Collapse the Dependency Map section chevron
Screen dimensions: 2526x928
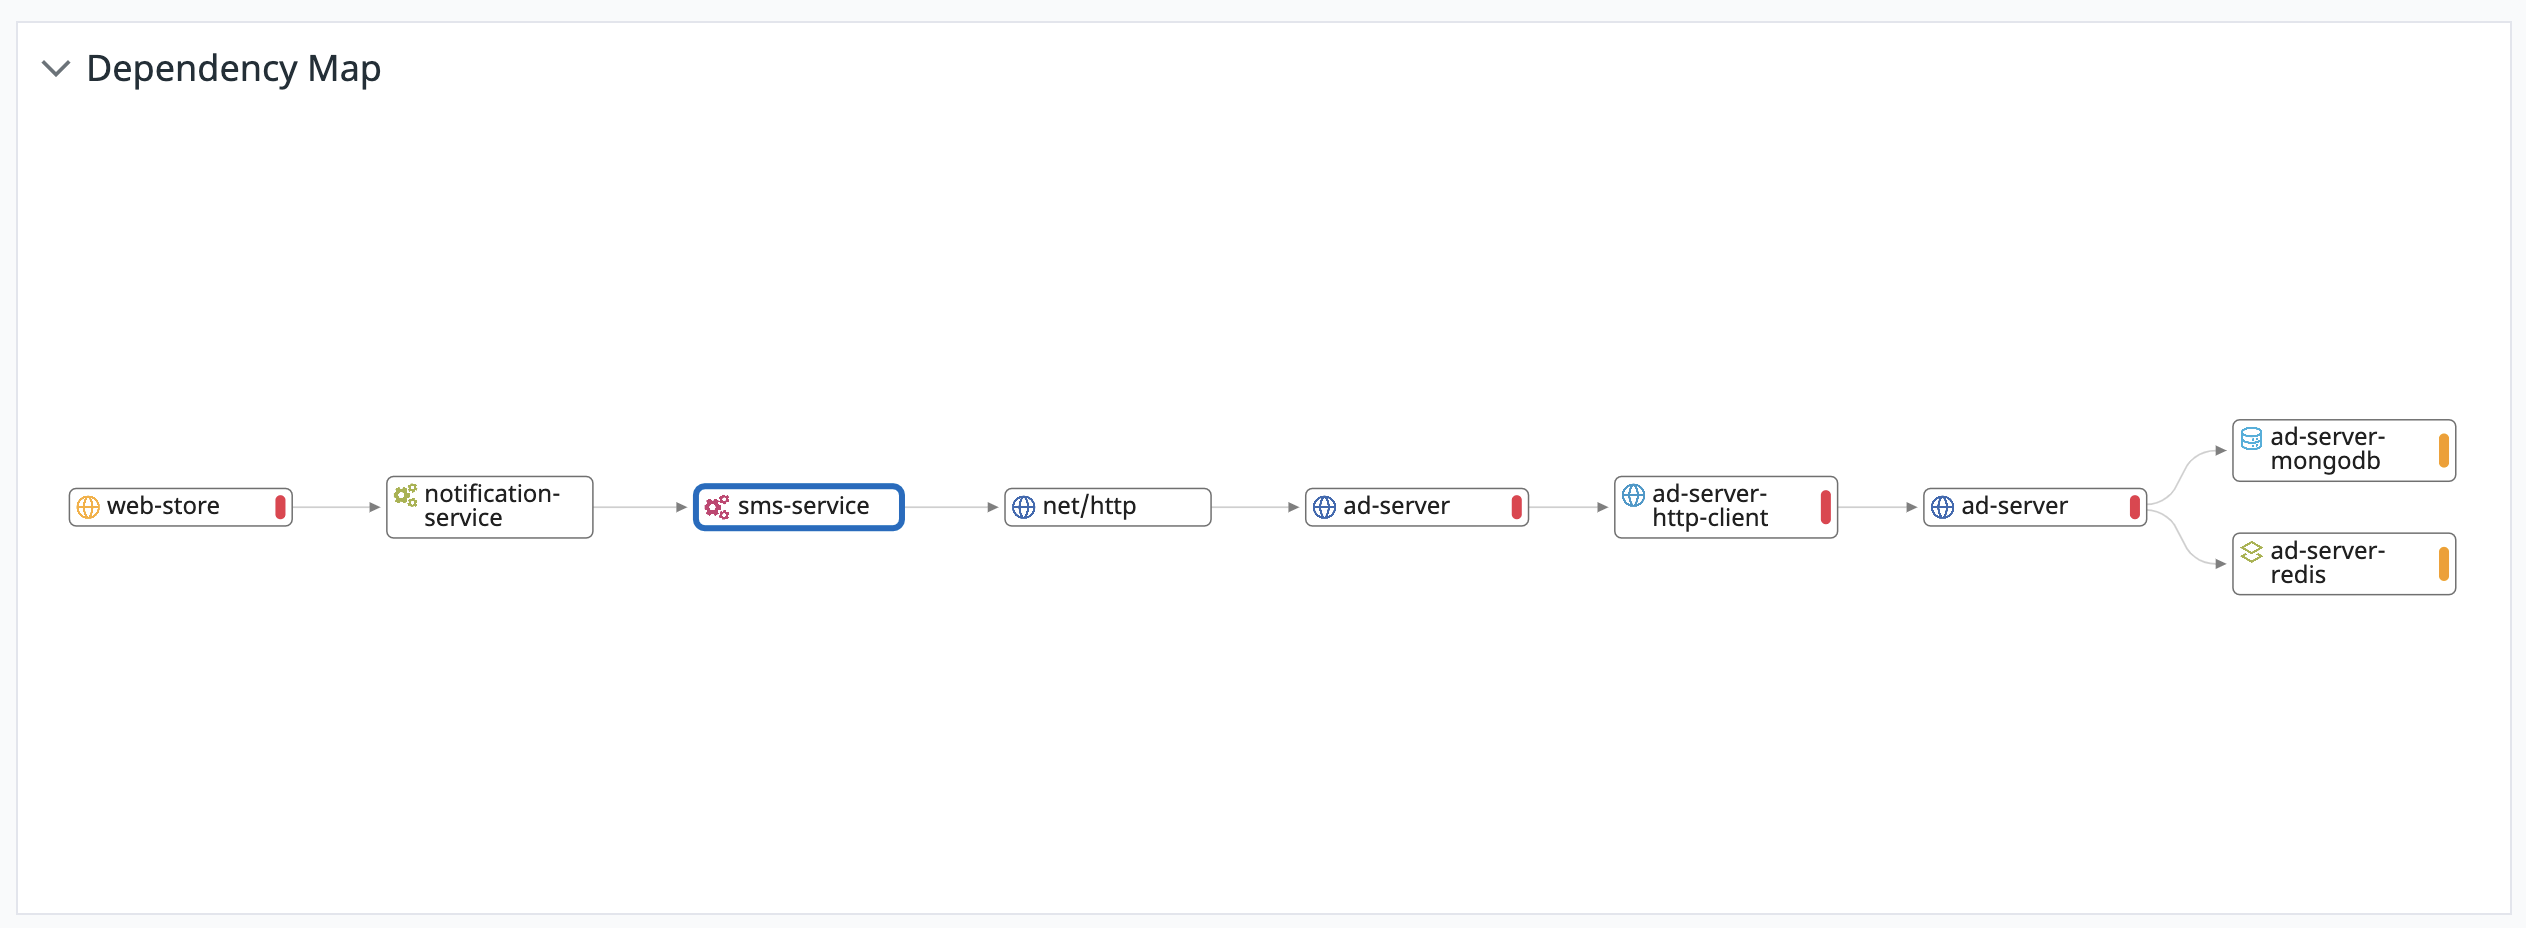tap(56, 69)
